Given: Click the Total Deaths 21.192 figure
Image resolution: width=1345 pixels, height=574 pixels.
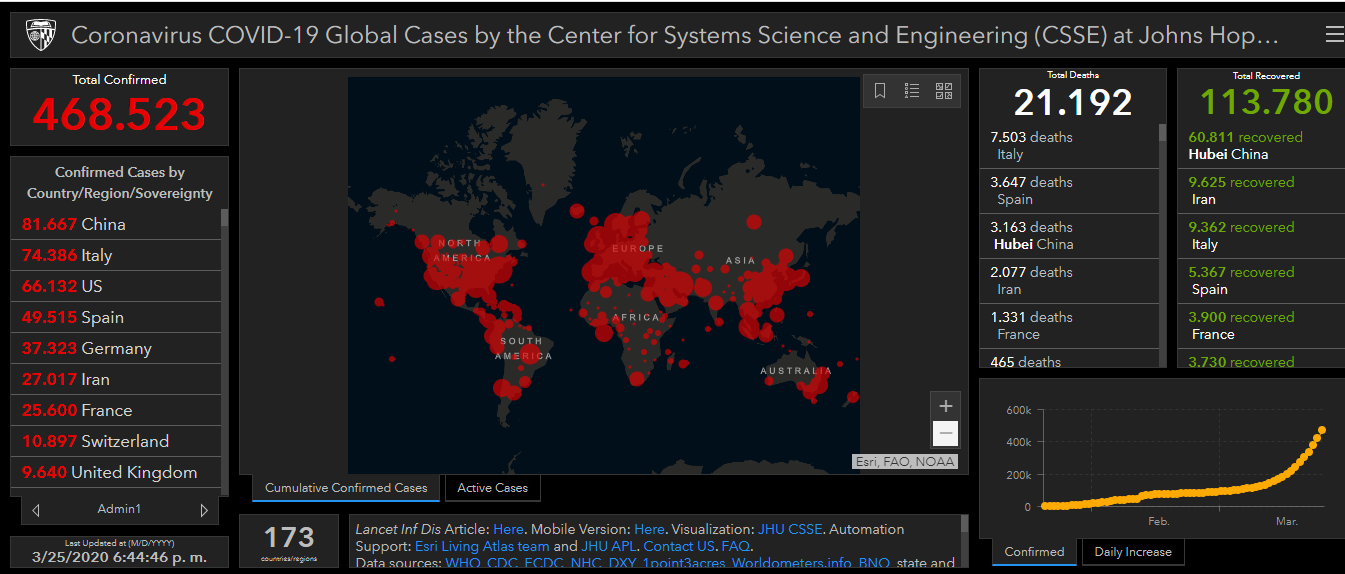Looking at the screenshot, I should coord(1073,102).
